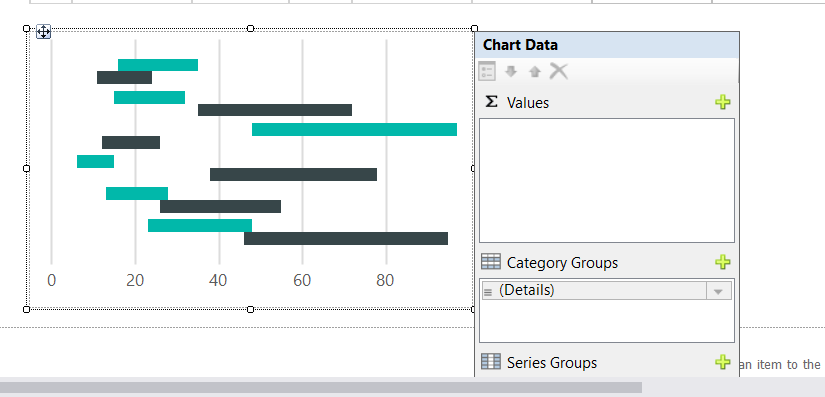This screenshot has height=397, width=825.
Task: Click the axis label 40 on the chart
Action: click(218, 280)
